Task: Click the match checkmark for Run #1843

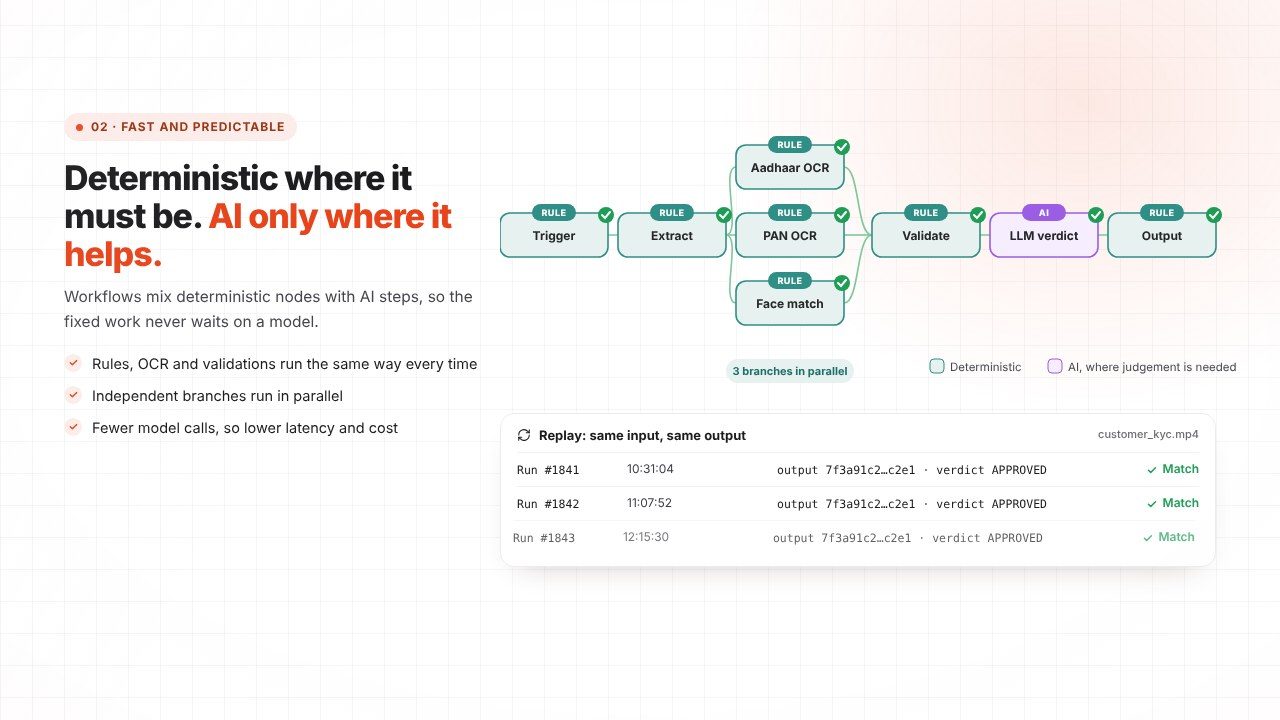Action: 1148,538
